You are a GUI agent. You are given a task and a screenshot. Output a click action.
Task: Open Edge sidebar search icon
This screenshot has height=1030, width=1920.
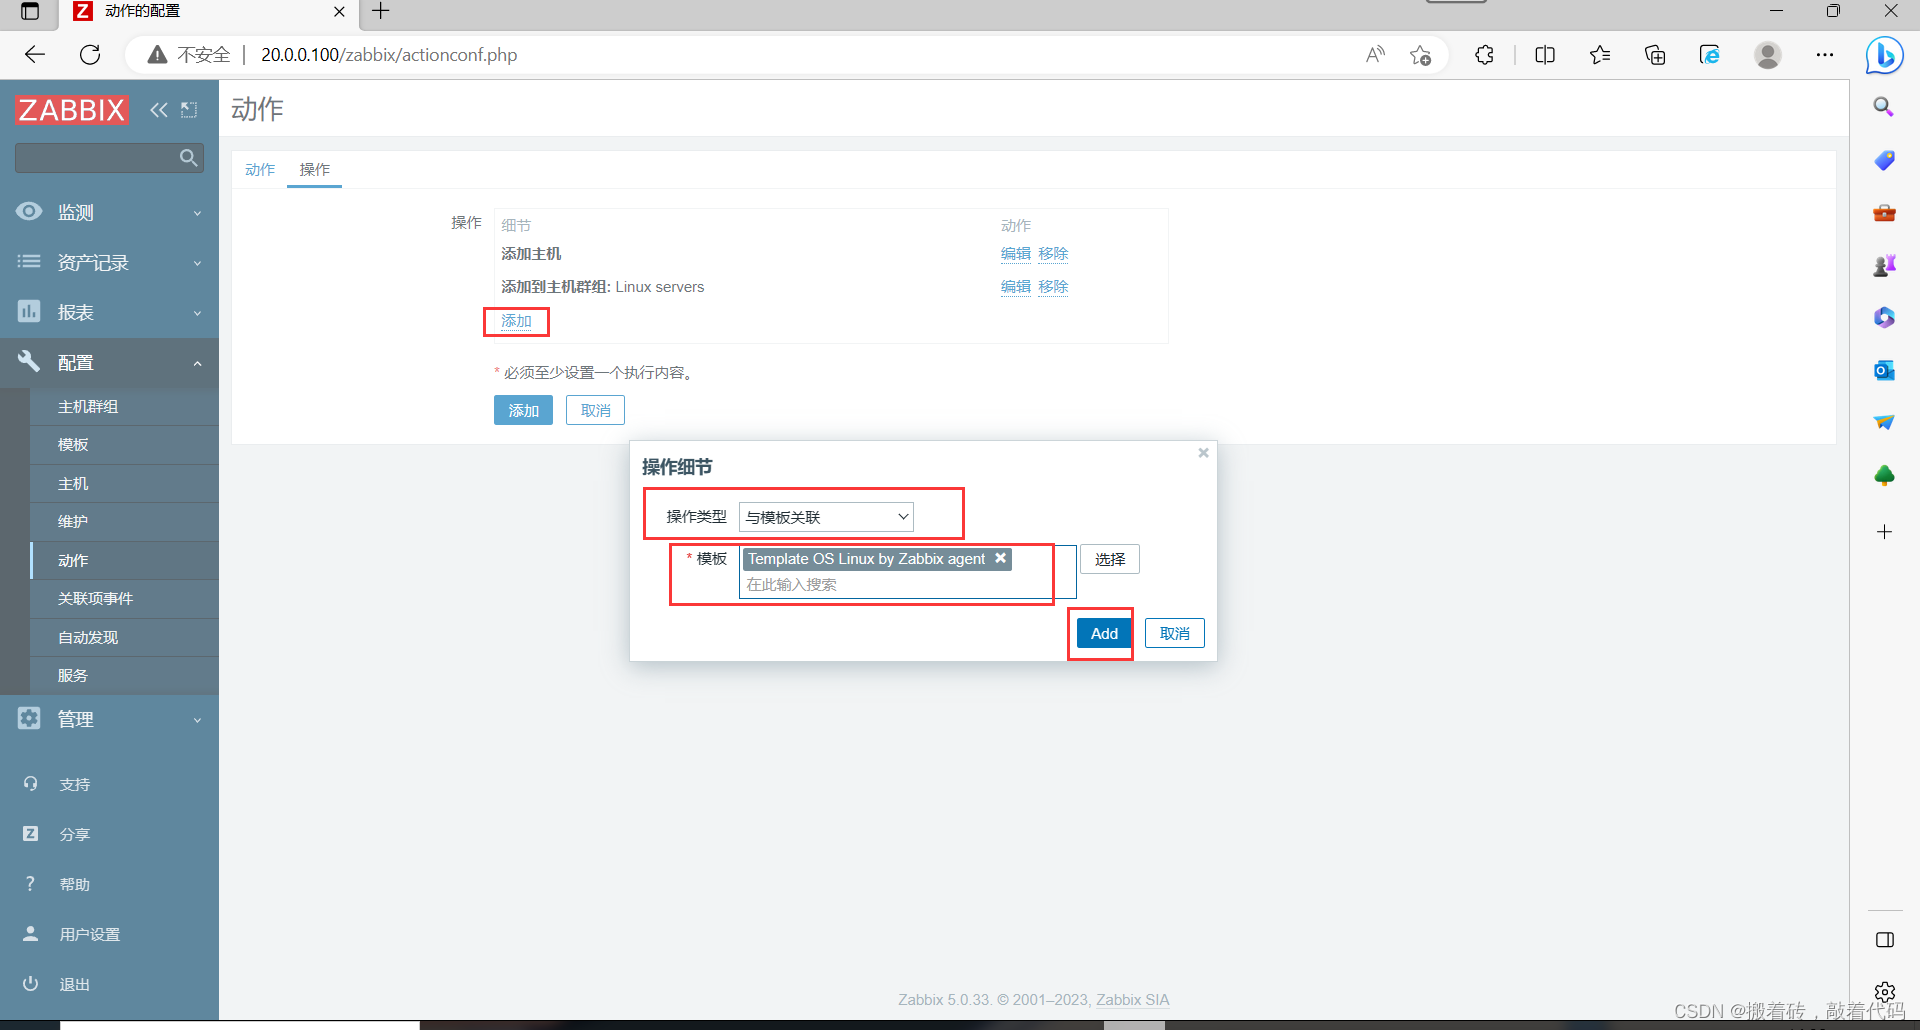click(x=1884, y=107)
